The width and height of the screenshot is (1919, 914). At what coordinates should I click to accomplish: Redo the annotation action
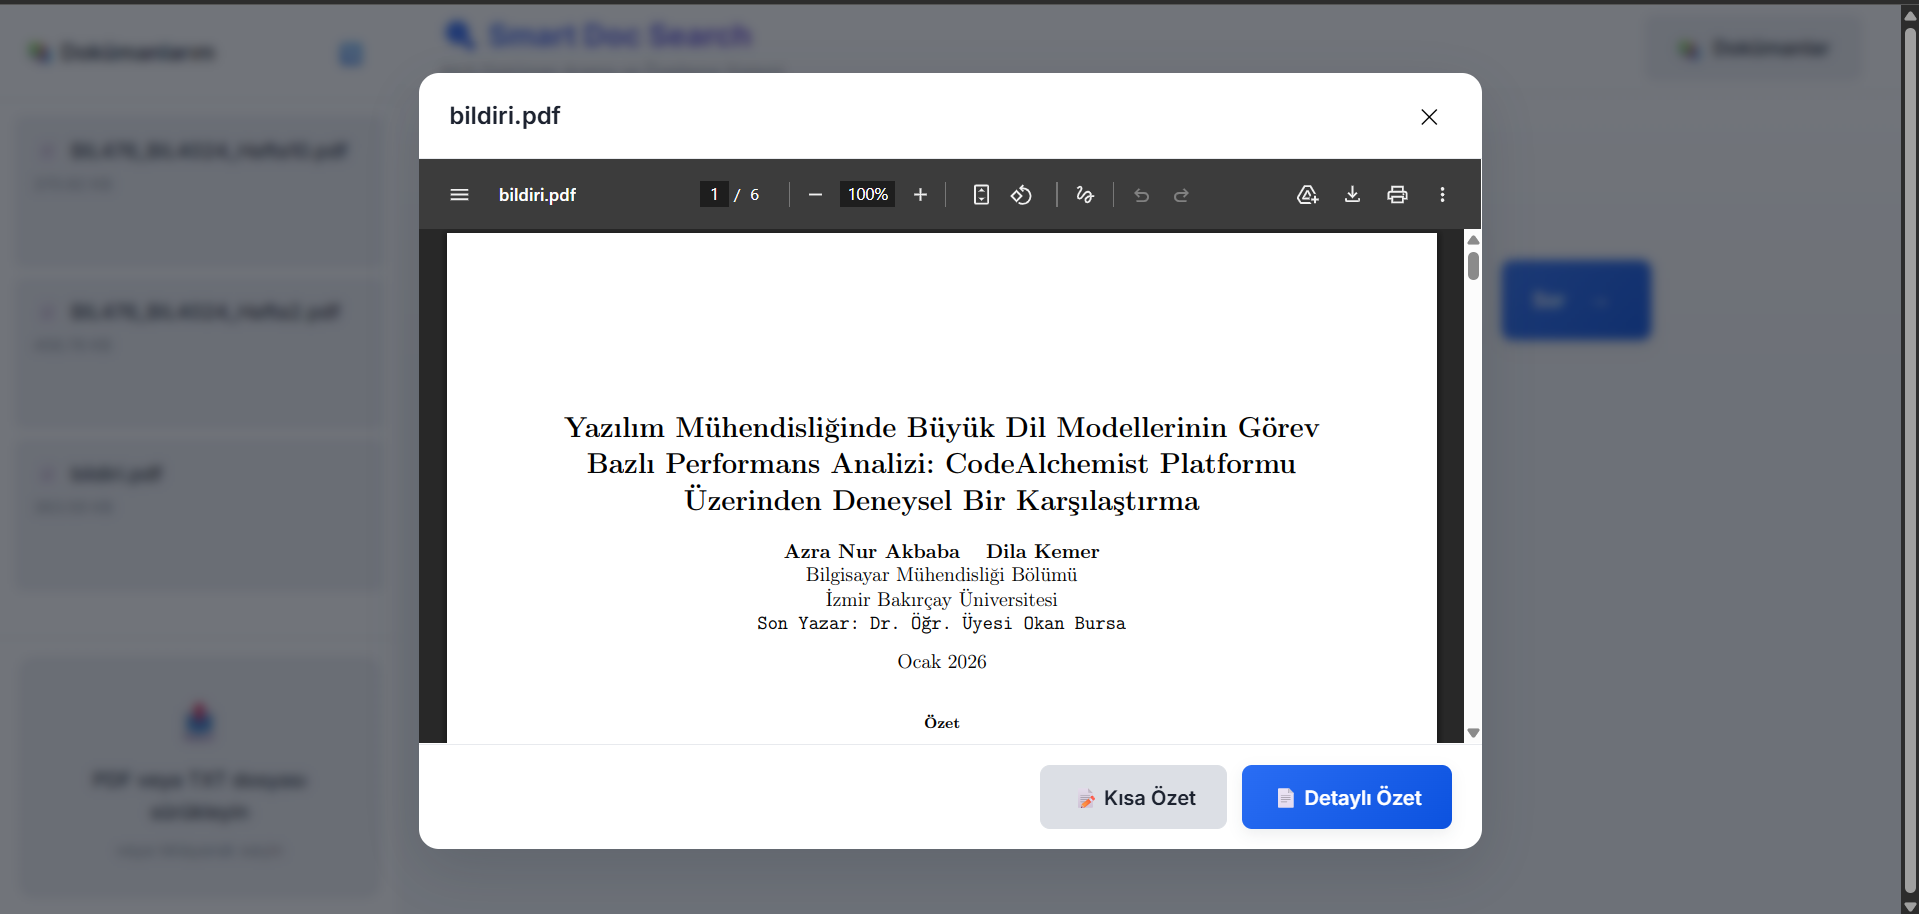(1181, 195)
